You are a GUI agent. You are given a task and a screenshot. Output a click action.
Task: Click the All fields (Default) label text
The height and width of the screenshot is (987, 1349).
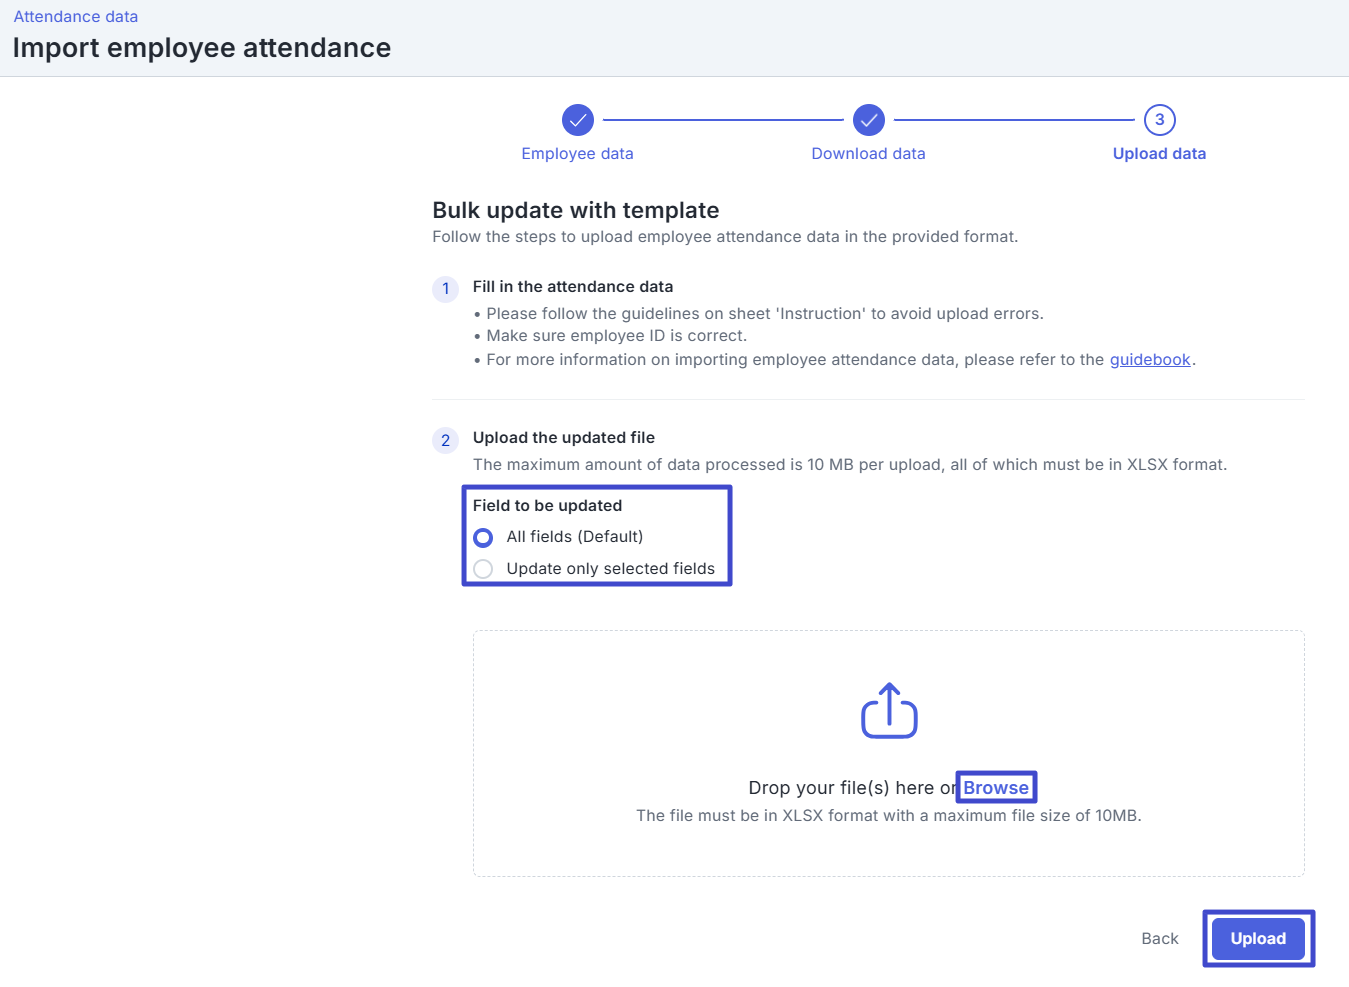pos(575,537)
